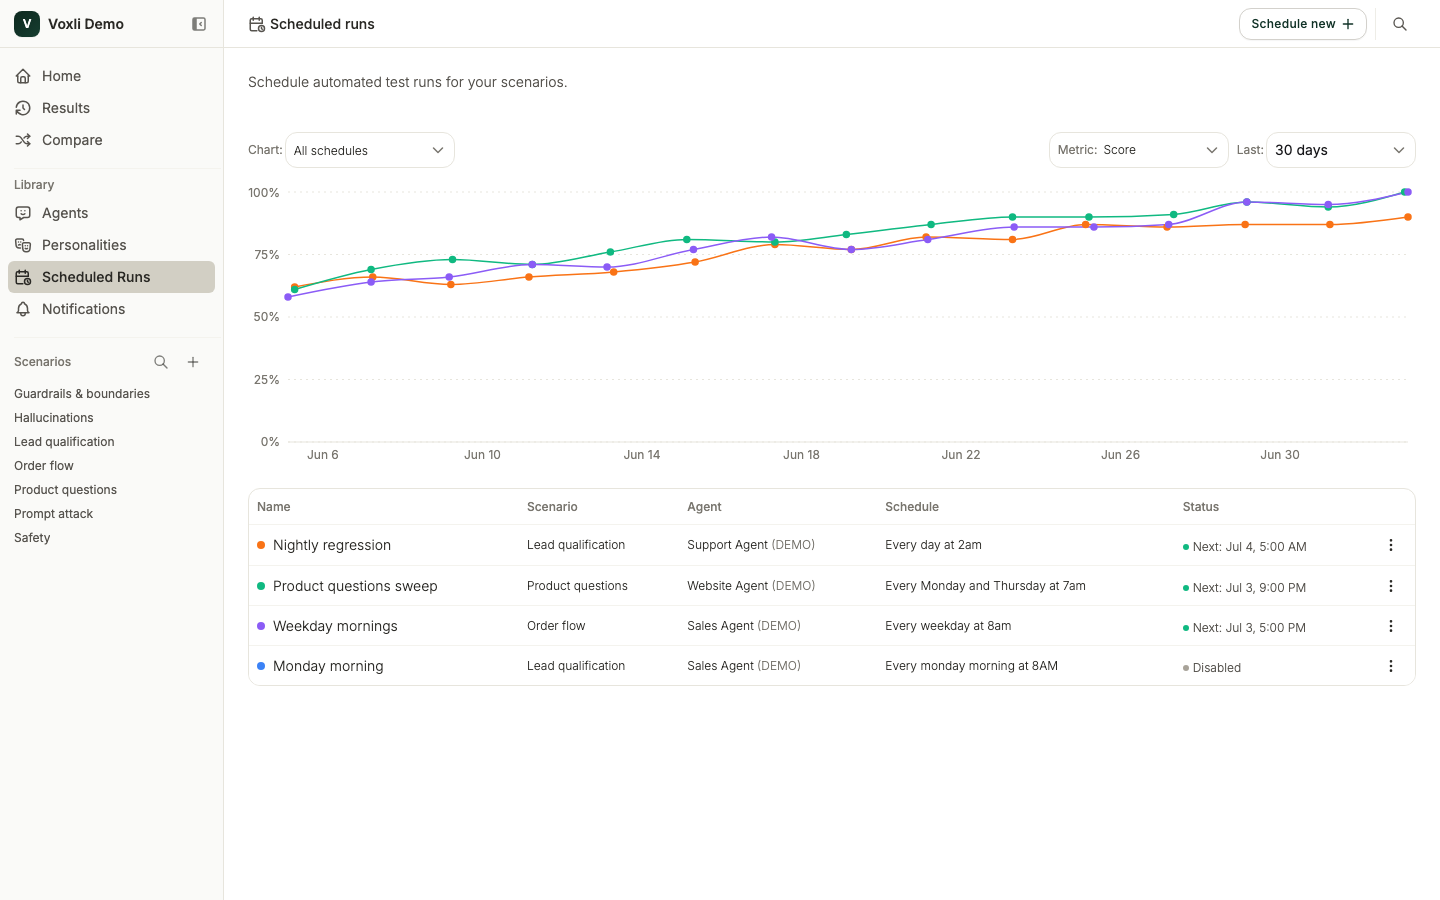Click the Support Agent (DEMO) cell

point(751,545)
